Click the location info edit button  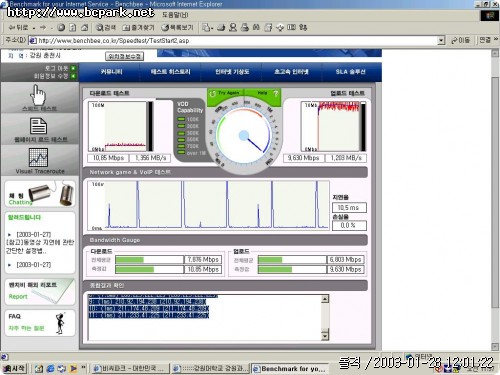click(x=125, y=56)
